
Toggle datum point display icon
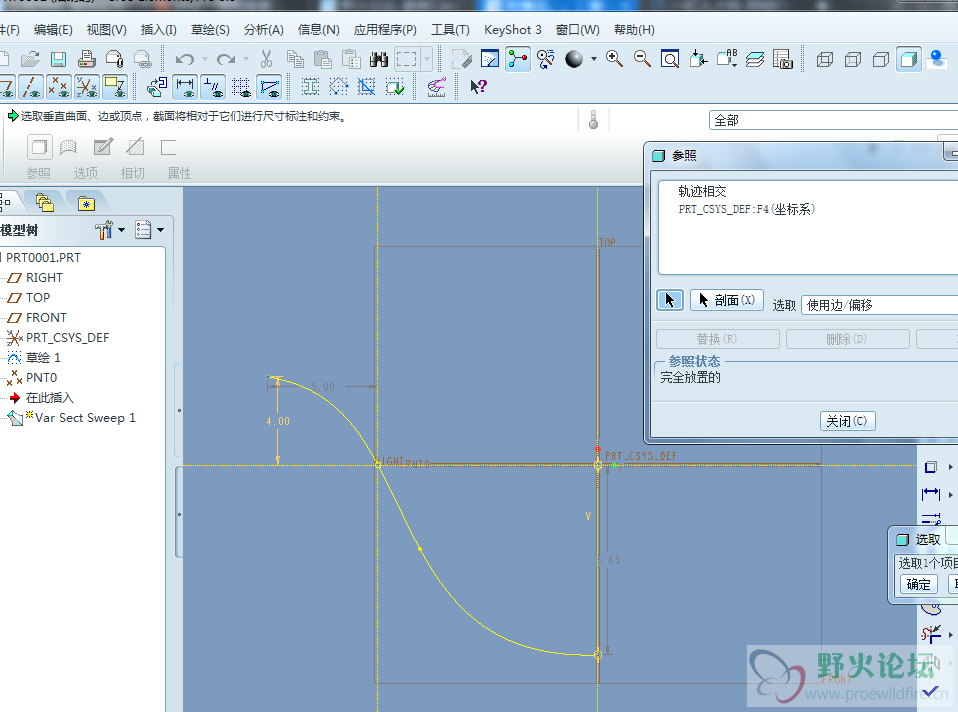coord(59,87)
